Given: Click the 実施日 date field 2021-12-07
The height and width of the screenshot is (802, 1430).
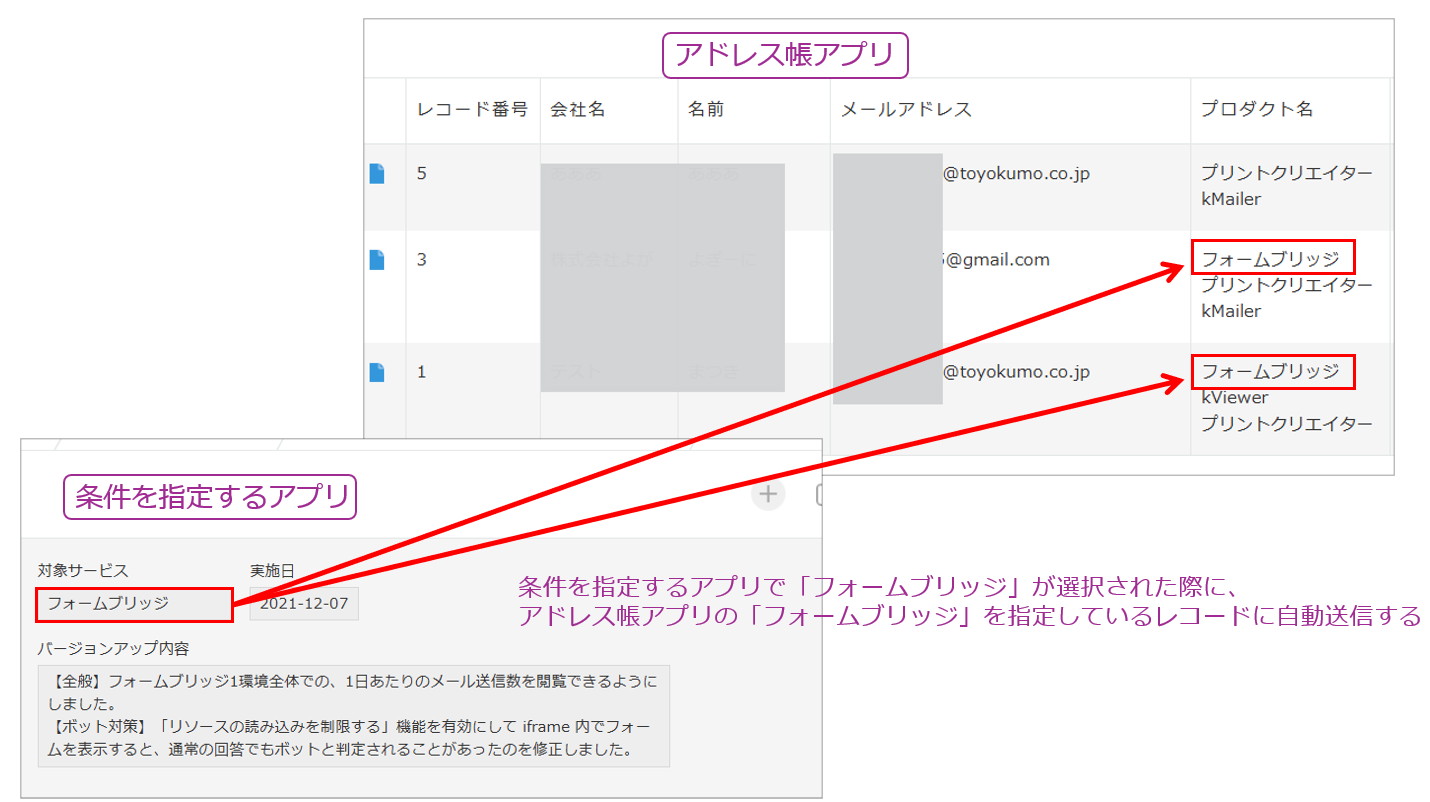Looking at the screenshot, I should tap(305, 603).
